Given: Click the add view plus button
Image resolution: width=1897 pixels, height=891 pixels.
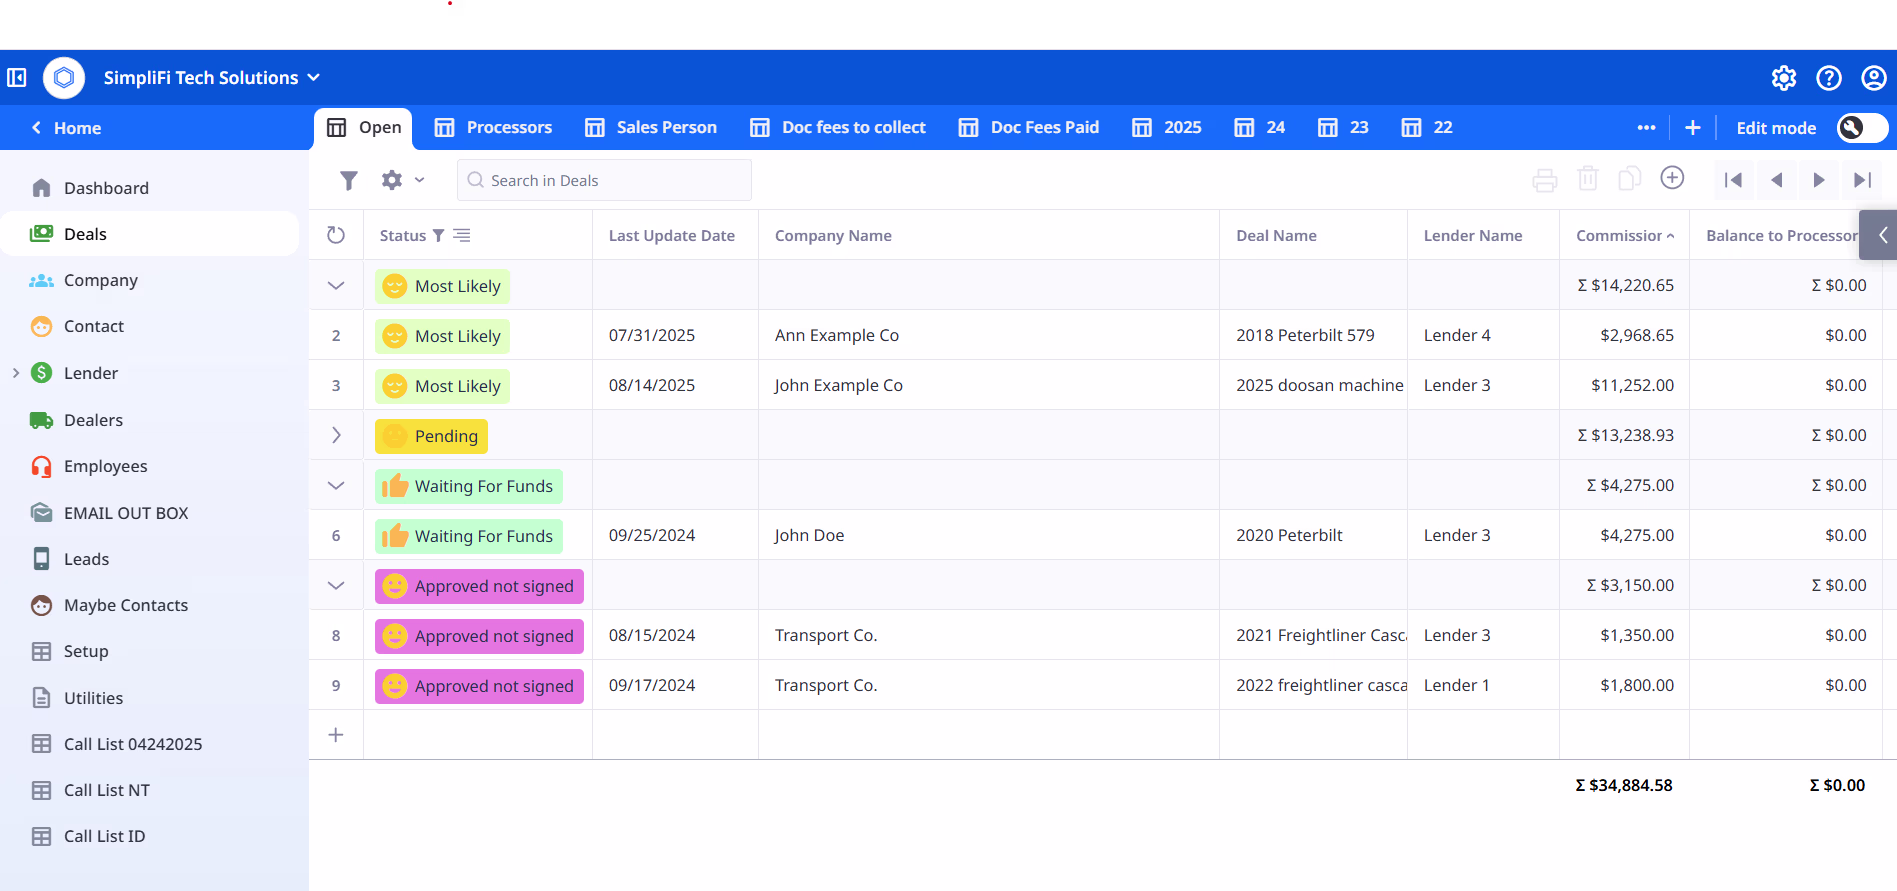Looking at the screenshot, I should (x=1693, y=128).
